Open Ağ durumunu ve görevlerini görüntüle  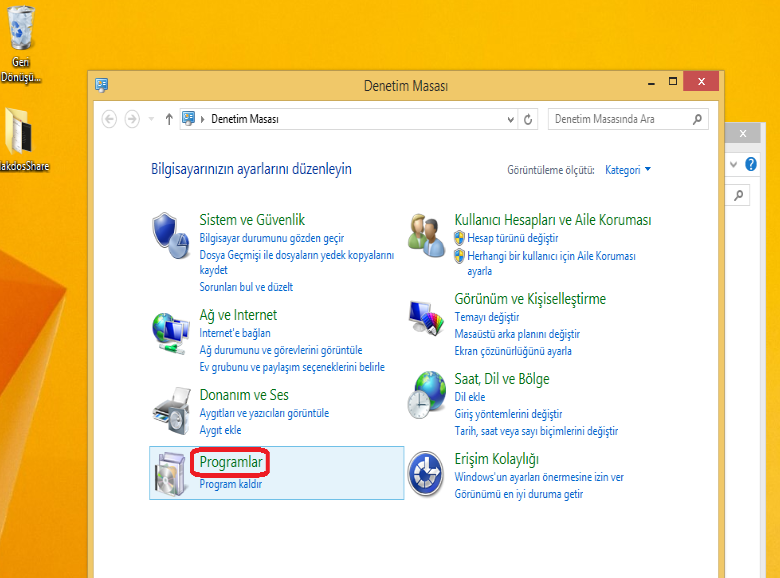(281, 350)
